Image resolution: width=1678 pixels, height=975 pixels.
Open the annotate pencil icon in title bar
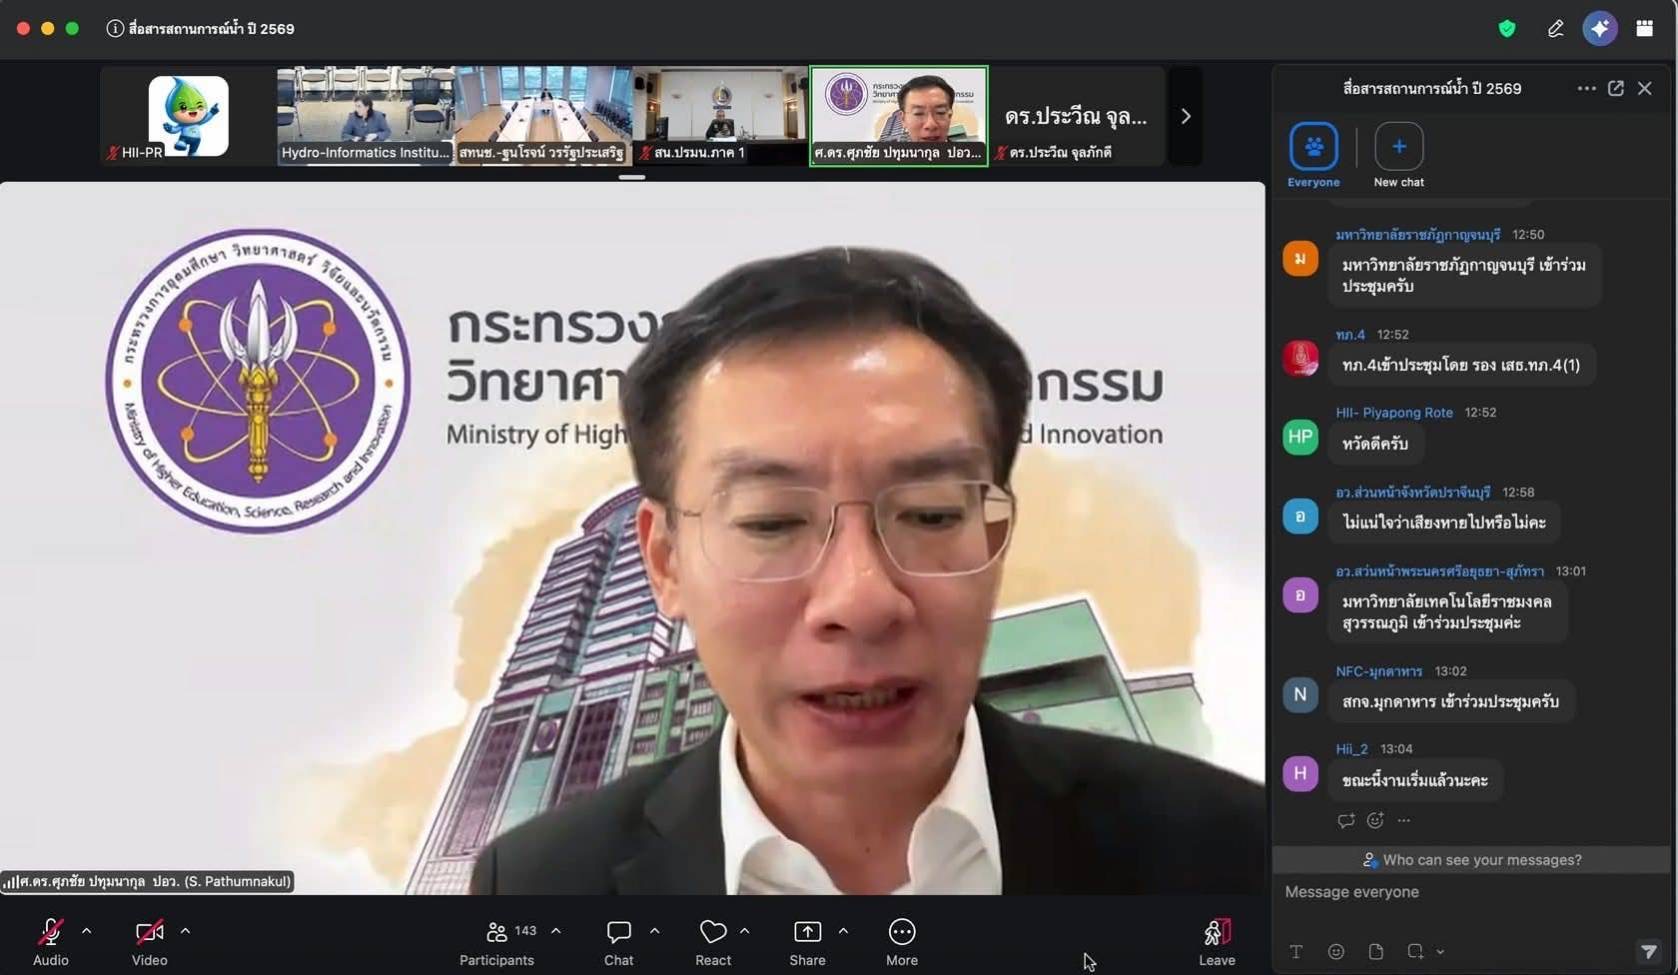[x=1555, y=28]
